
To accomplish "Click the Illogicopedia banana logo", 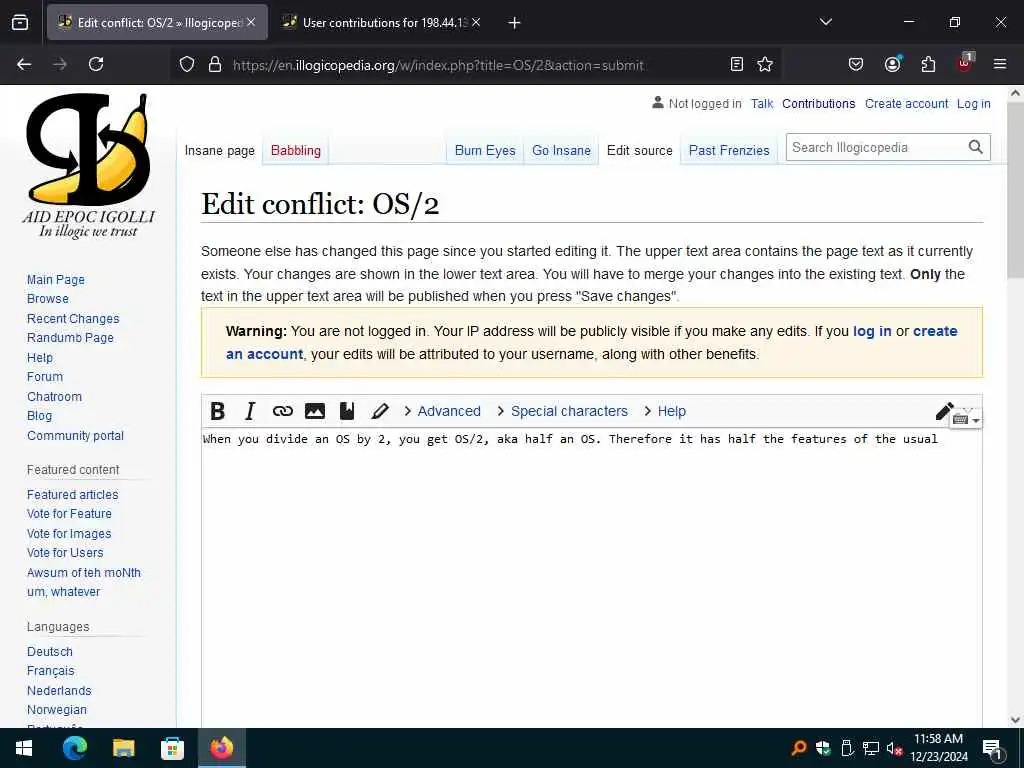I will (x=88, y=165).
